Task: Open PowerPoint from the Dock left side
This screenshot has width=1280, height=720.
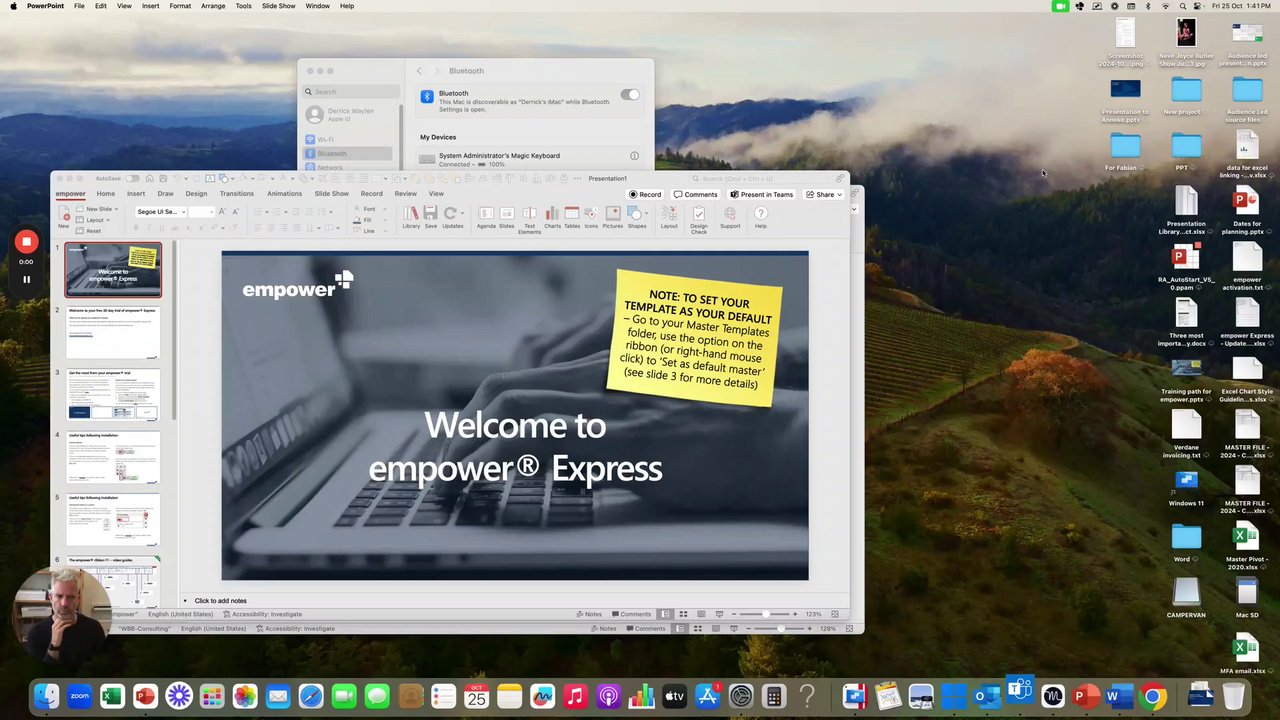Action: pyautogui.click(x=145, y=696)
